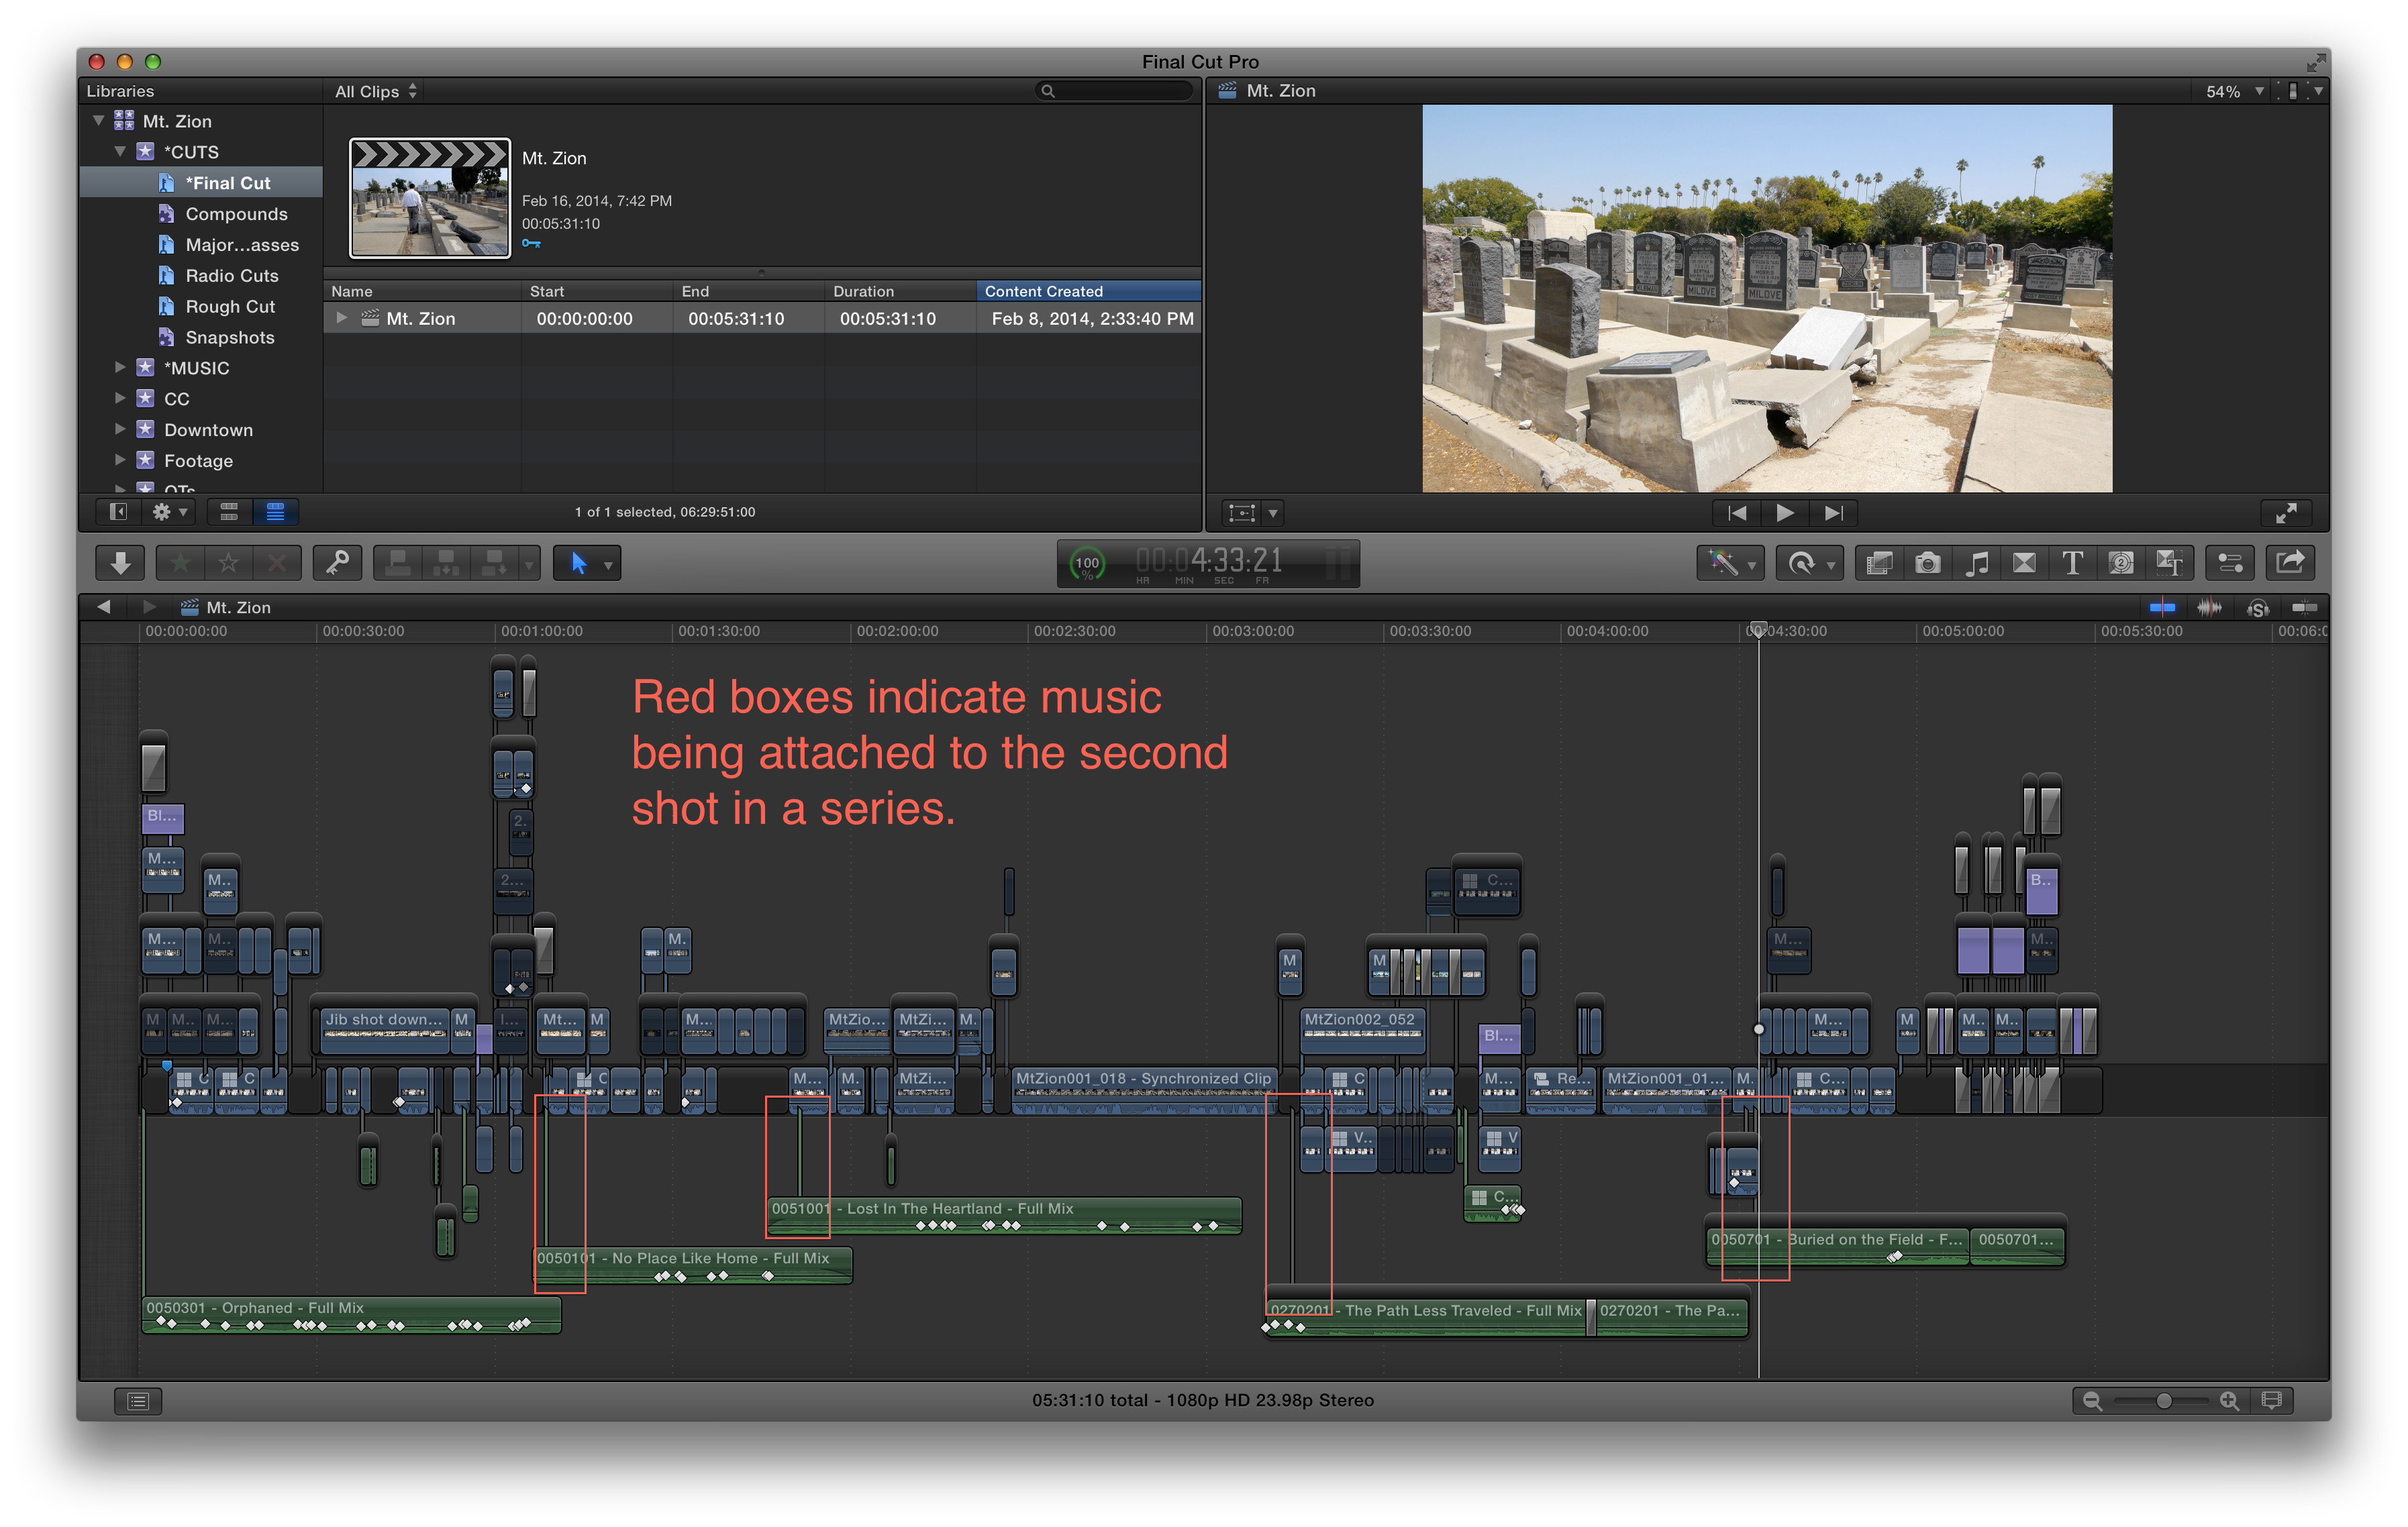This screenshot has height=1527, width=2408.
Task: Open the Photos Browser camera icon
Action: click(1928, 563)
